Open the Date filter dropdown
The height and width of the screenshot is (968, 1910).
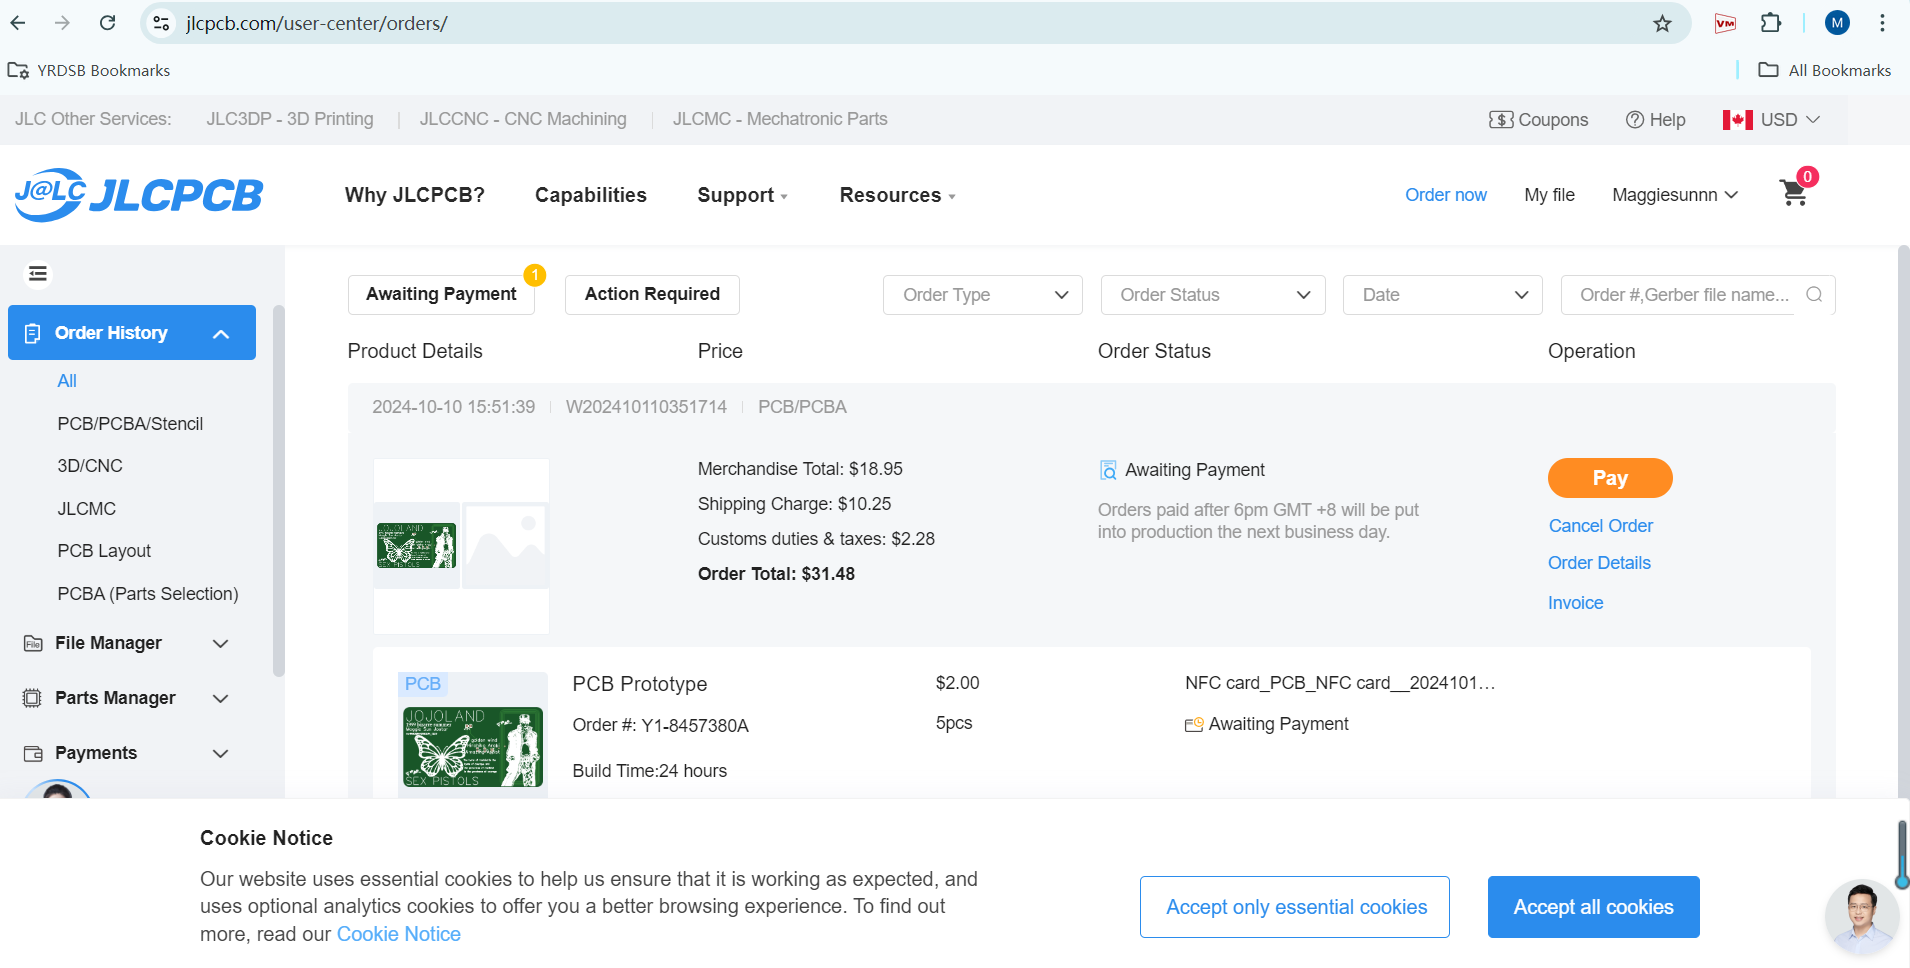pos(1443,295)
